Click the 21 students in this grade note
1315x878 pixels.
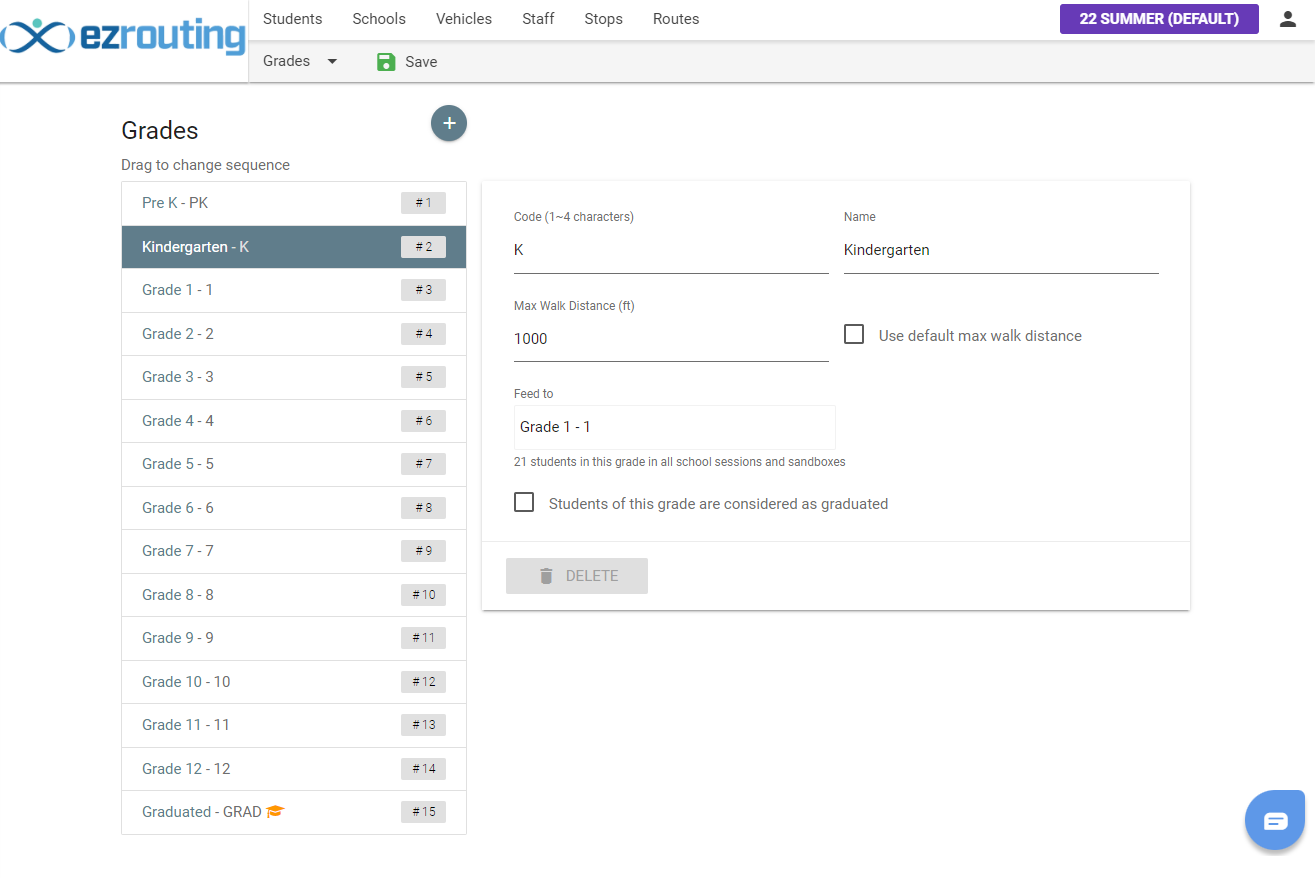tap(680, 462)
